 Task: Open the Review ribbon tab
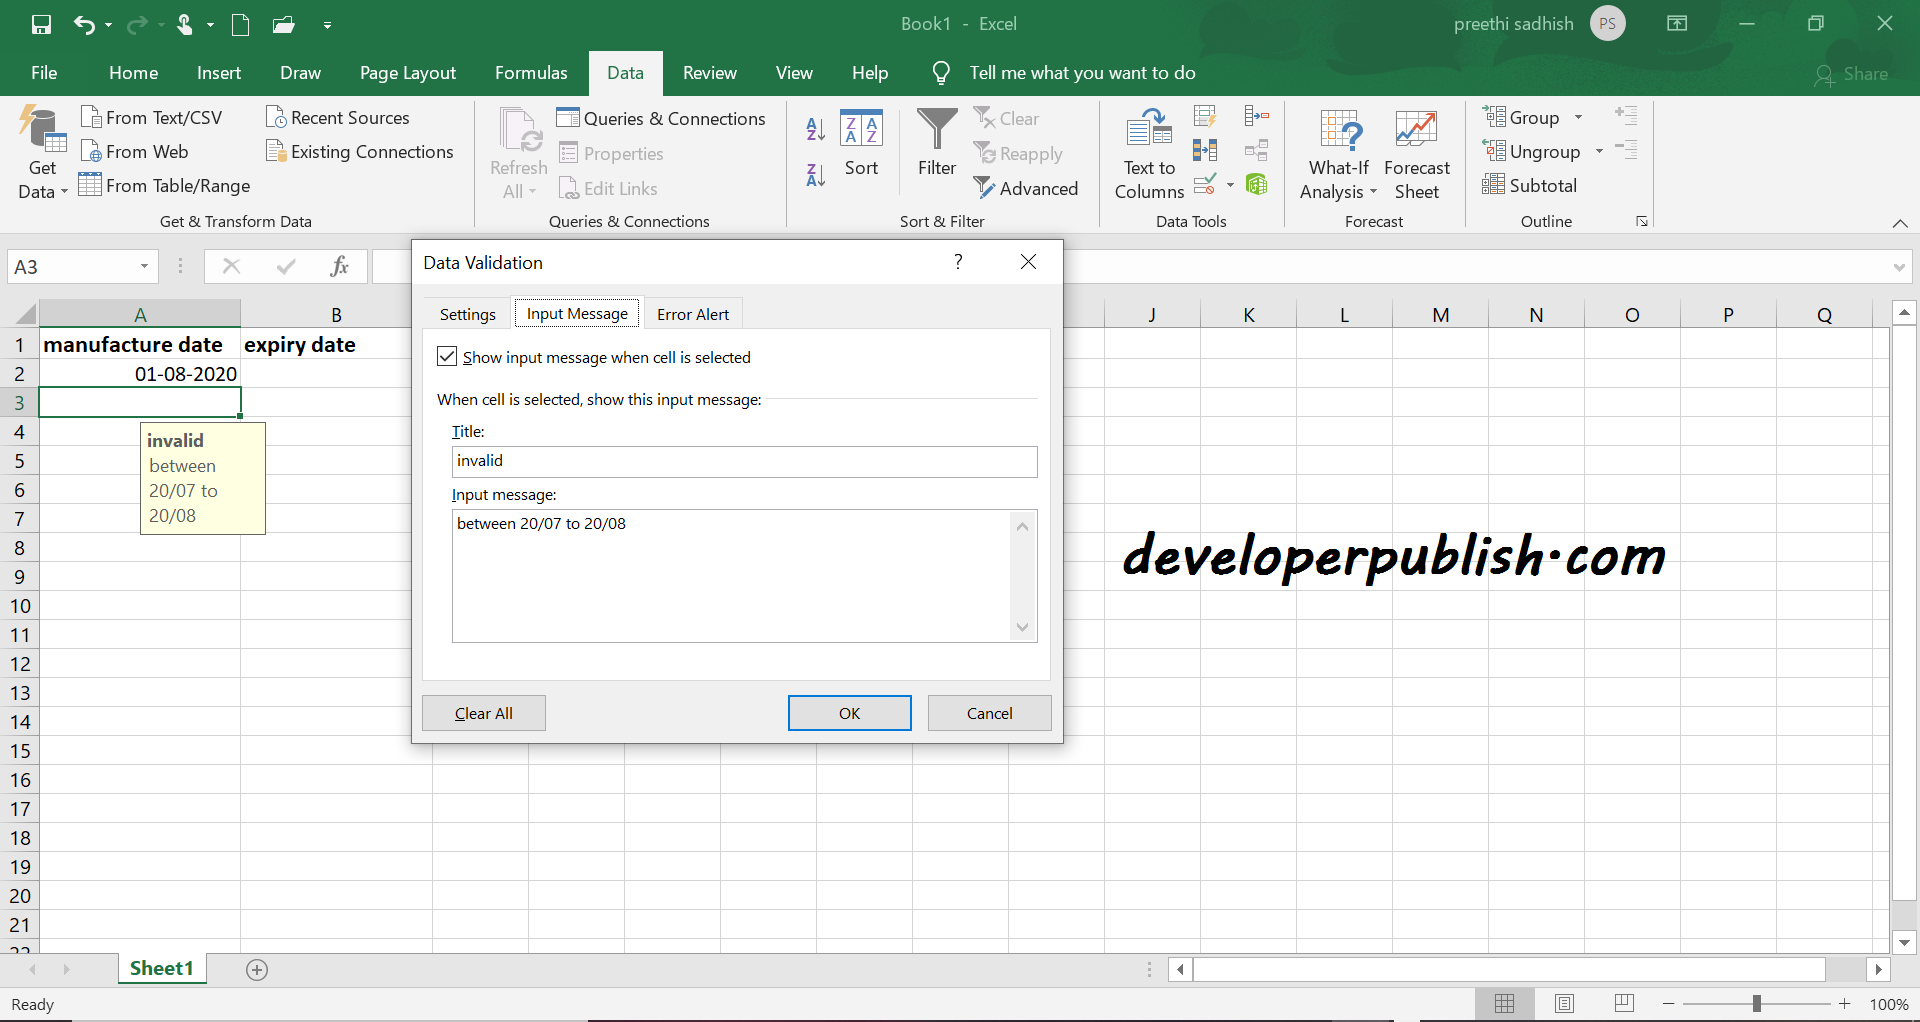[709, 72]
